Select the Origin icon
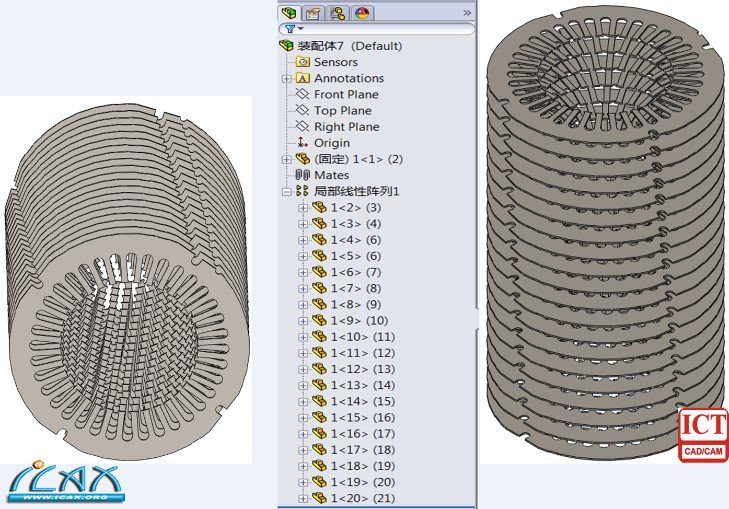 click(303, 143)
